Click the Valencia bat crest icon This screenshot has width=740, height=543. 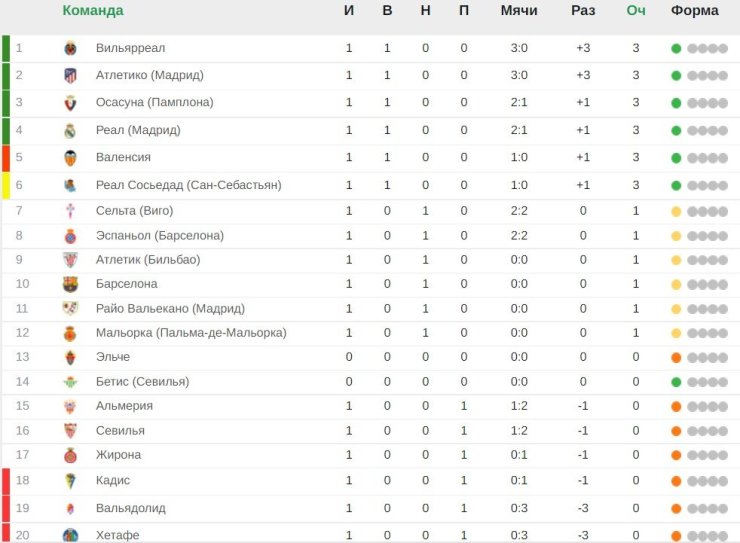click(x=70, y=158)
